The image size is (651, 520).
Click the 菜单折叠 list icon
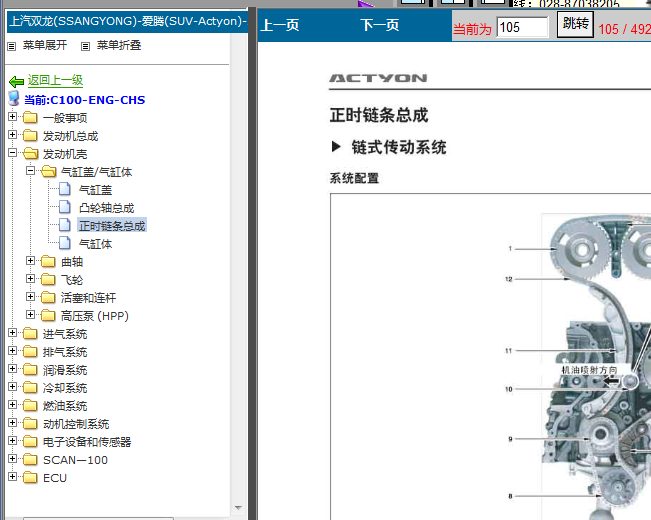click(86, 46)
